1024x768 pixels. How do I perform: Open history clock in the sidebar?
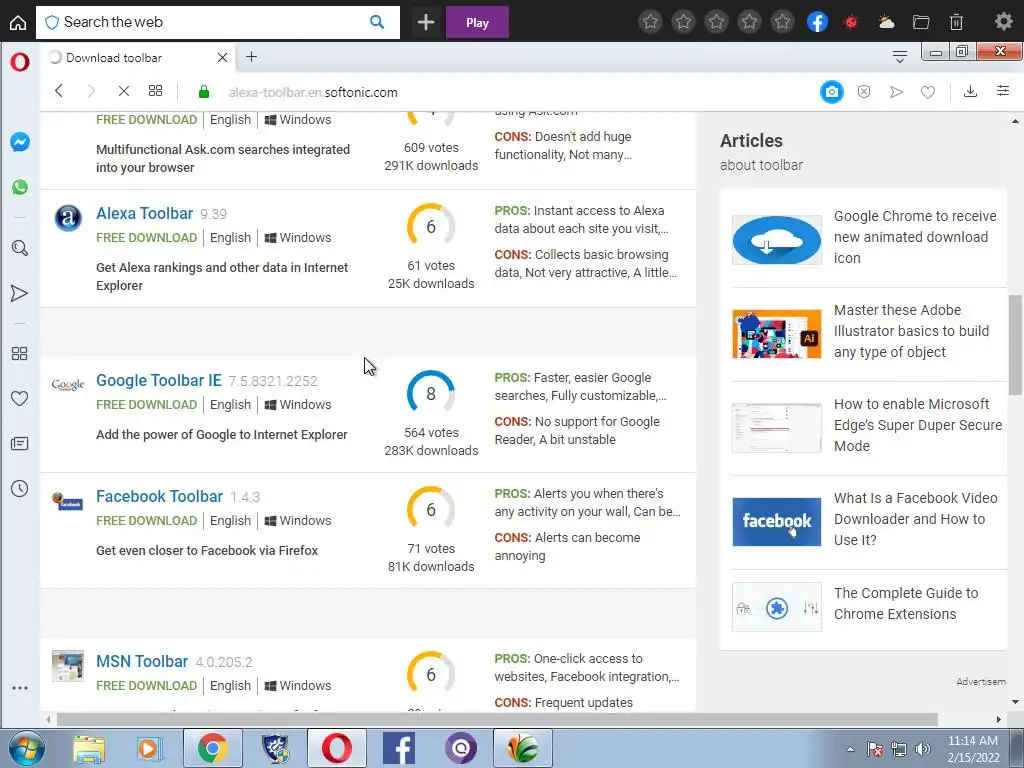[x=20, y=488]
